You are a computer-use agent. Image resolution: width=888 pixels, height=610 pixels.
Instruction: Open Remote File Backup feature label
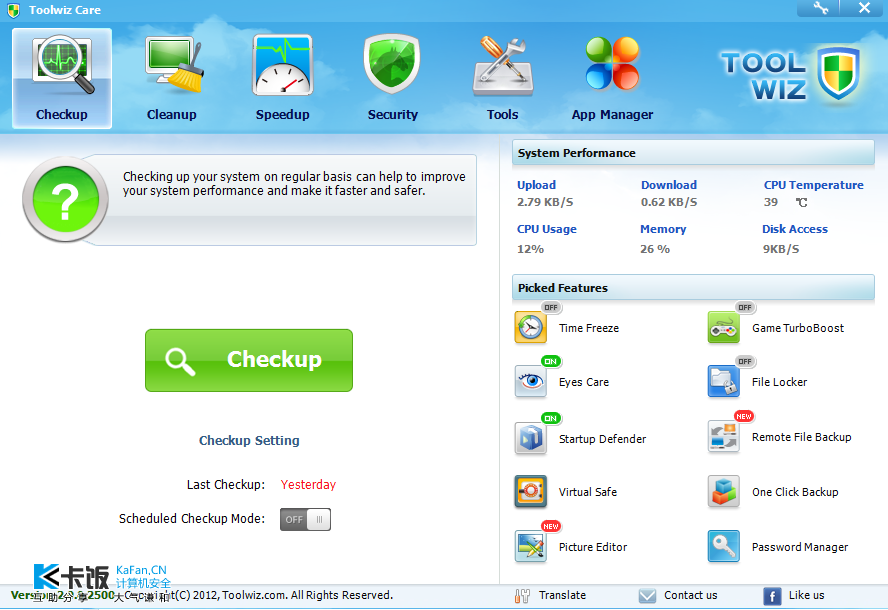(801, 437)
